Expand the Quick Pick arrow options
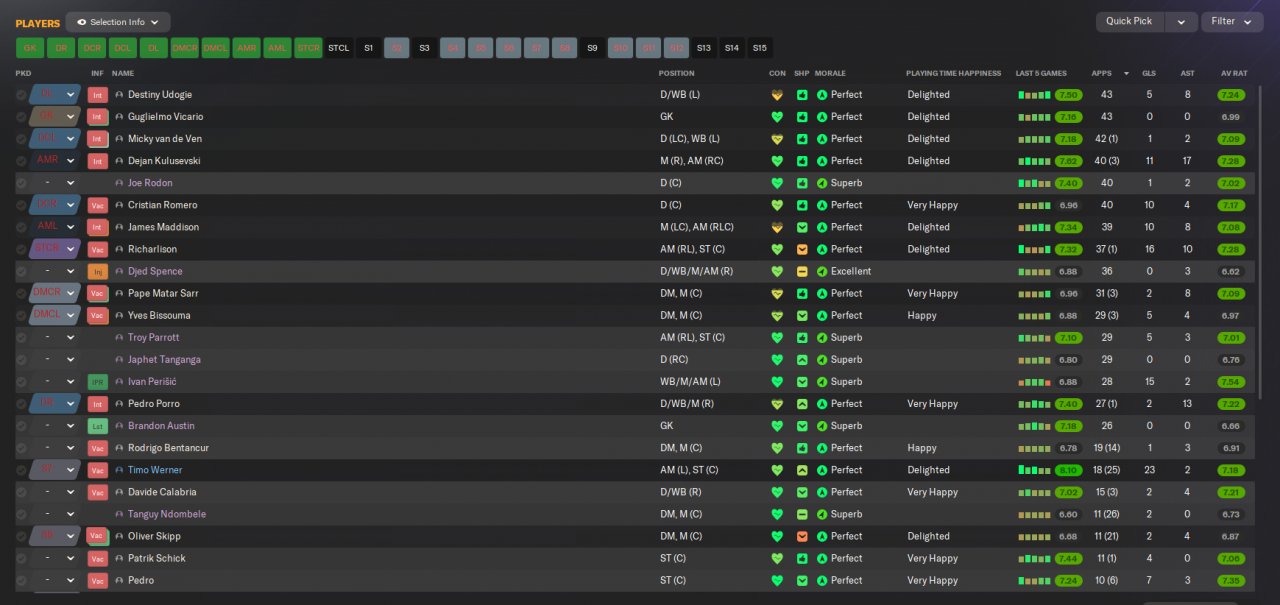 [x=1181, y=21]
